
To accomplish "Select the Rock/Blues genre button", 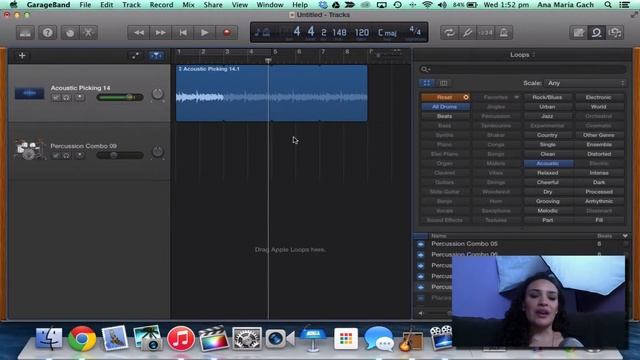I will pyautogui.click(x=547, y=98).
